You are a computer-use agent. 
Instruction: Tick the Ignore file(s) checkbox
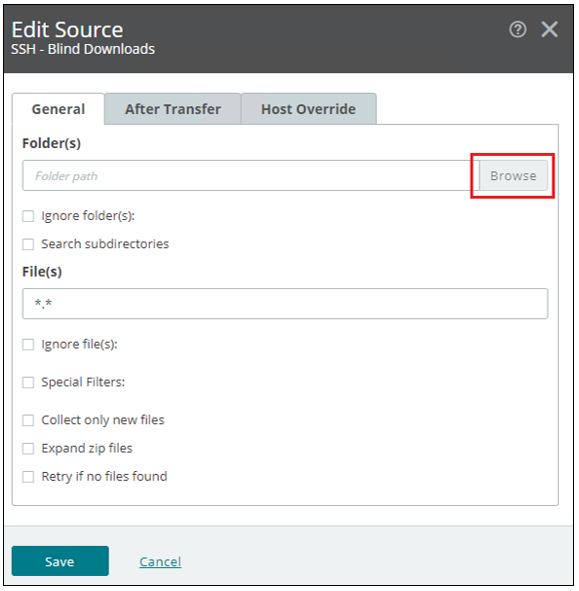tap(28, 344)
